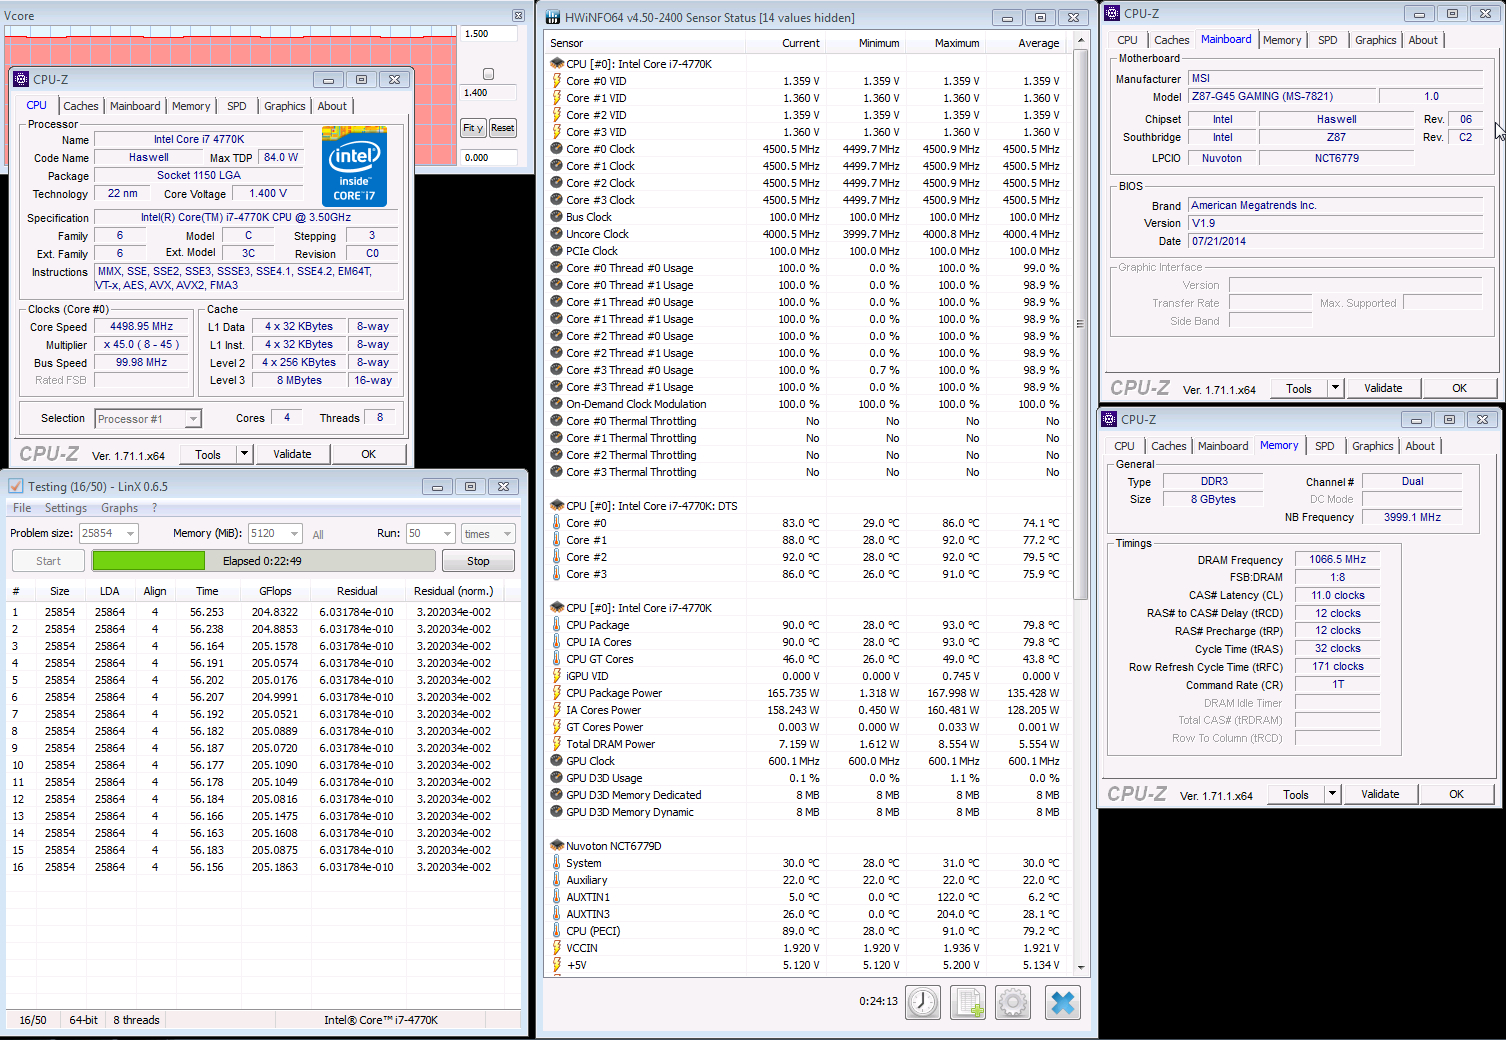
Task: Open the times unit dropdown in LinX
Action: pos(508,534)
